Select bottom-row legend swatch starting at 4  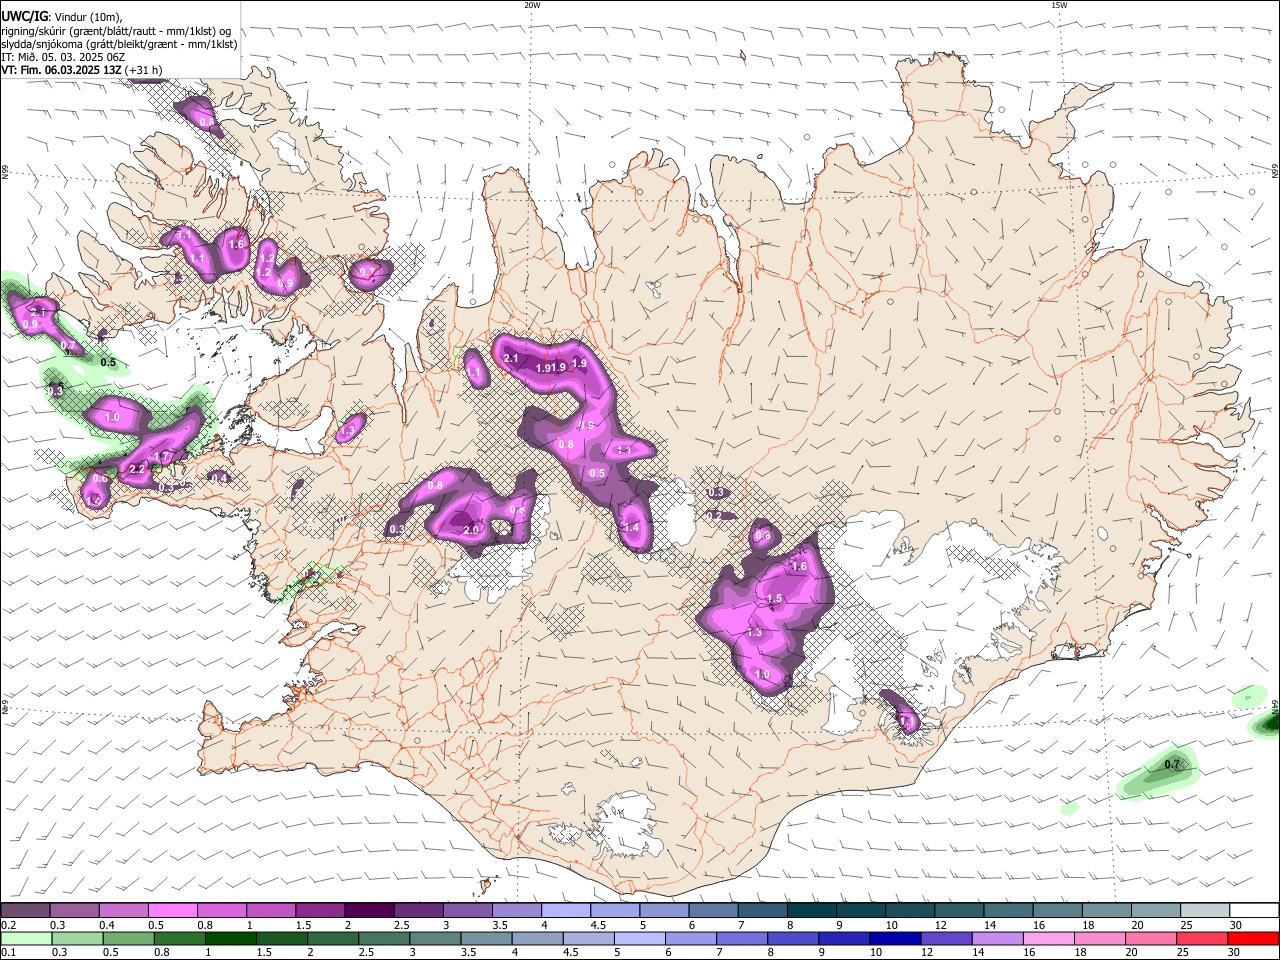tap(536, 938)
